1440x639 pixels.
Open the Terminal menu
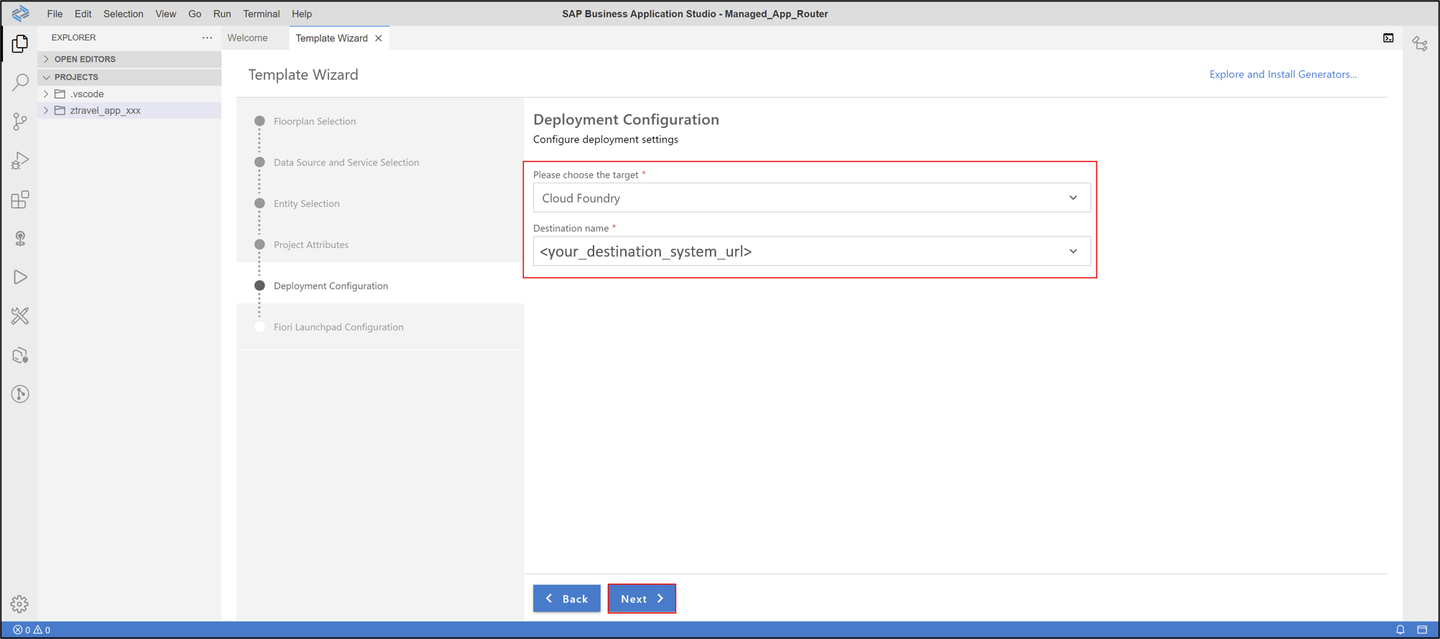click(262, 14)
